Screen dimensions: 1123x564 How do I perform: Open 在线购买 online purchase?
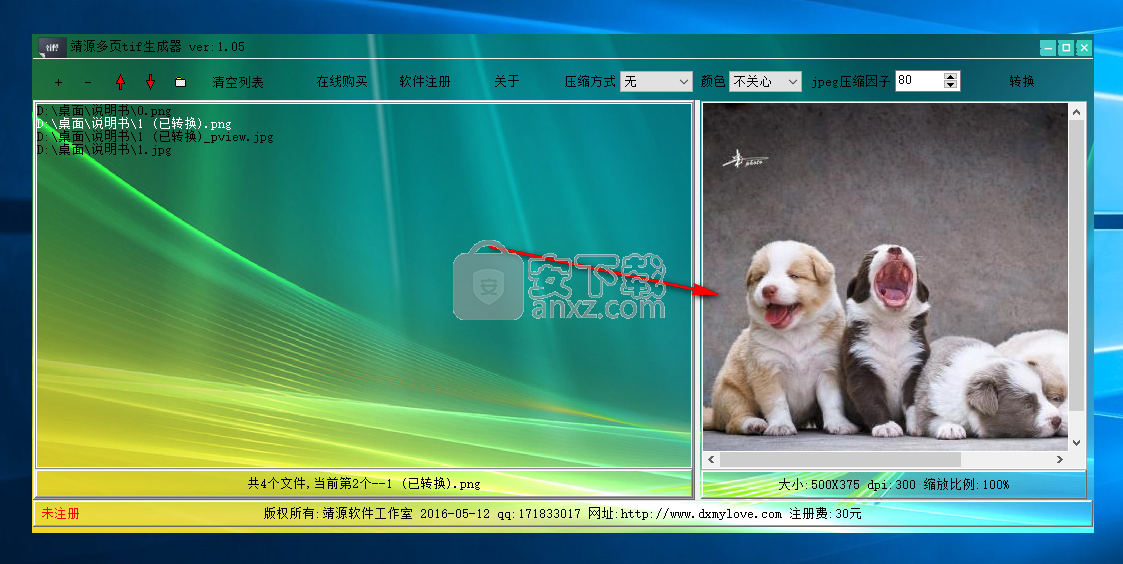(342, 82)
